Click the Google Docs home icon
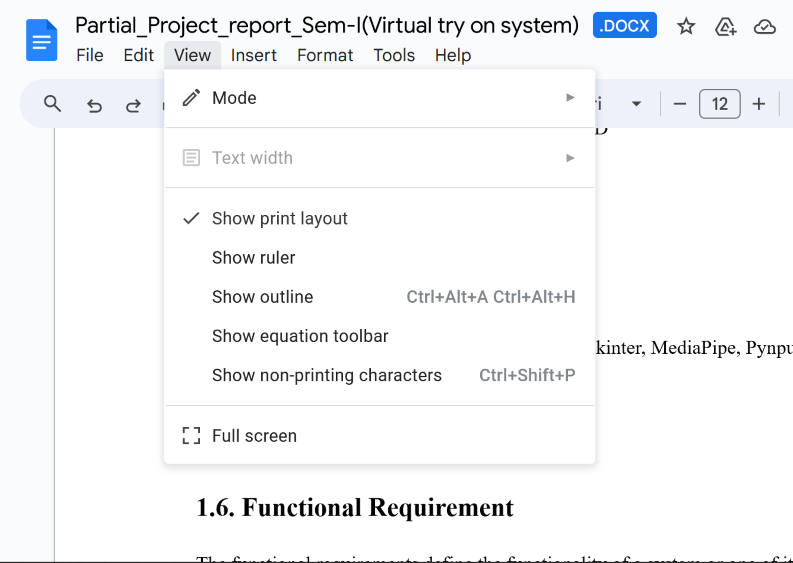Image resolution: width=793 pixels, height=563 pixels. pyautogui.click(x=41, y=40)
